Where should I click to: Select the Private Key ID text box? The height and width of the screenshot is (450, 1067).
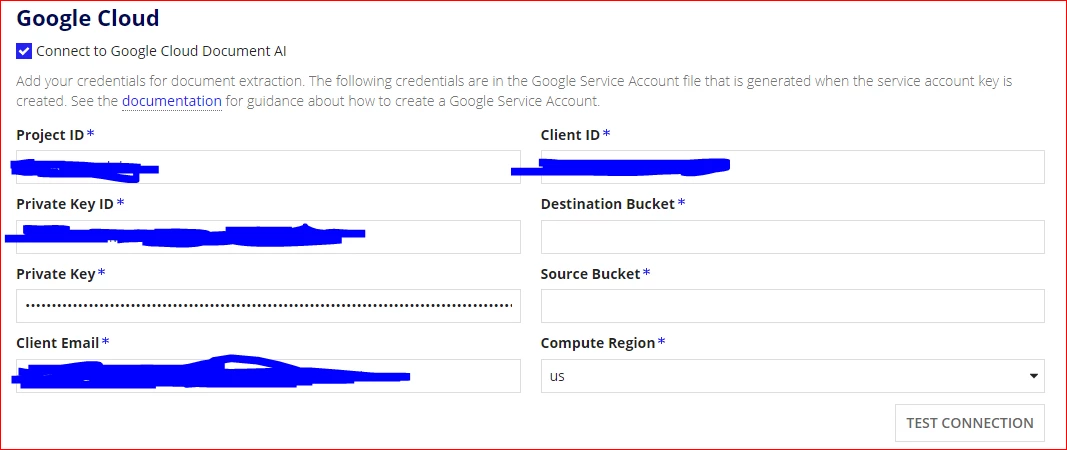click(268, 237)
